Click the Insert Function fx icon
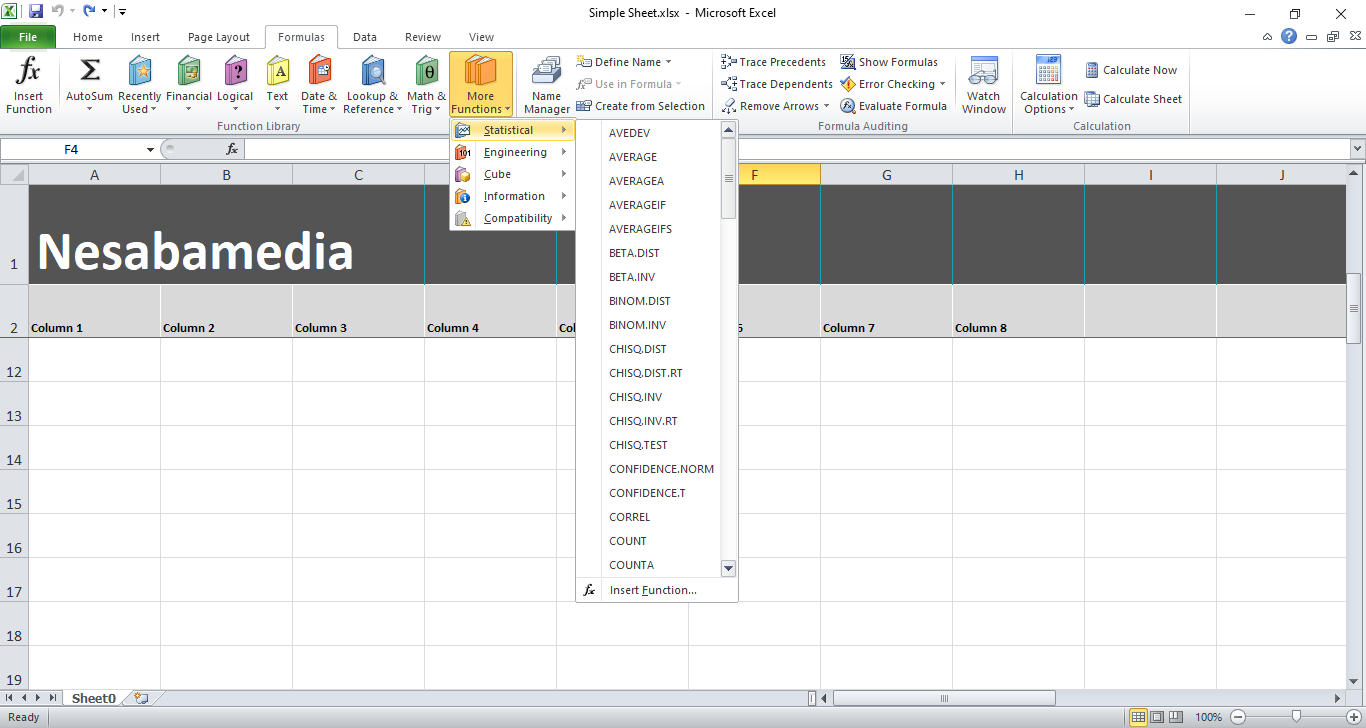The height and width of the screenshot is (728, 1366). tap(29, 72)
